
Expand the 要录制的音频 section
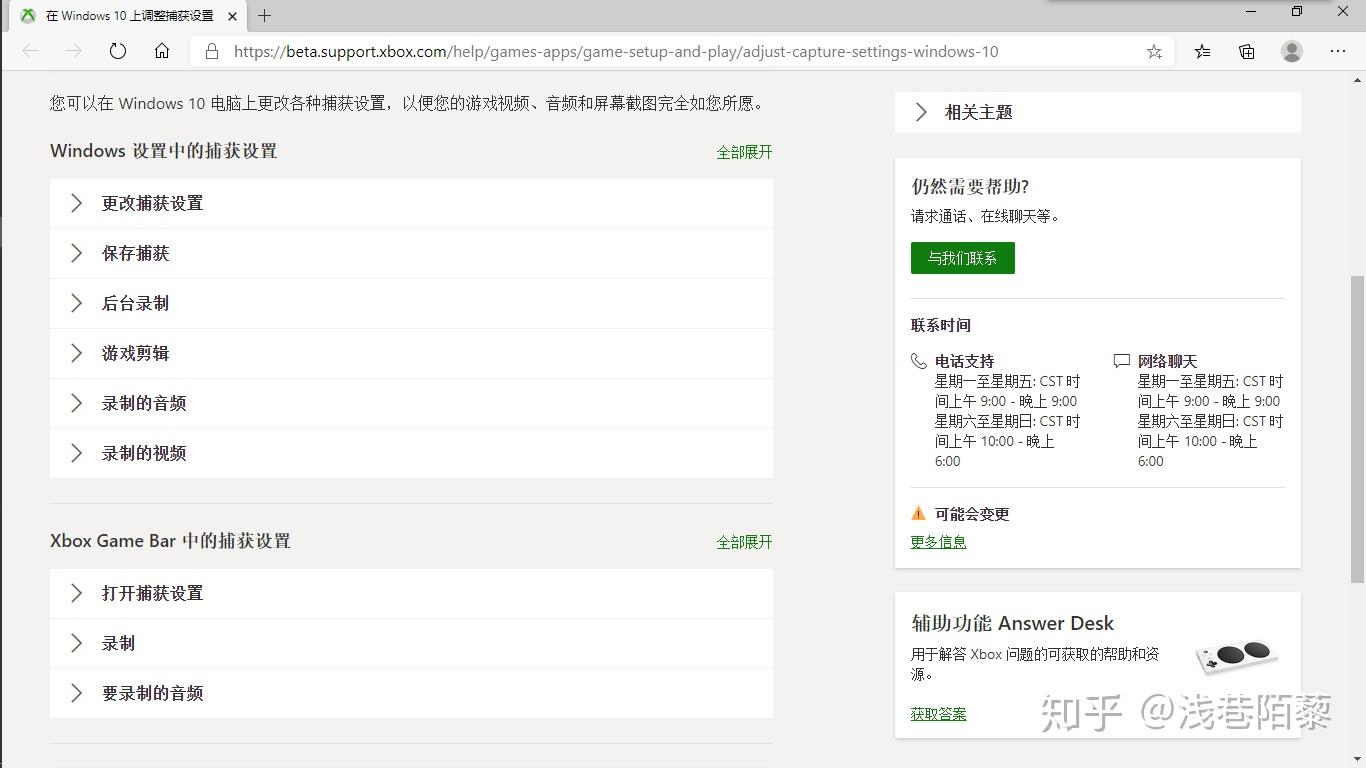click(411, 693)
